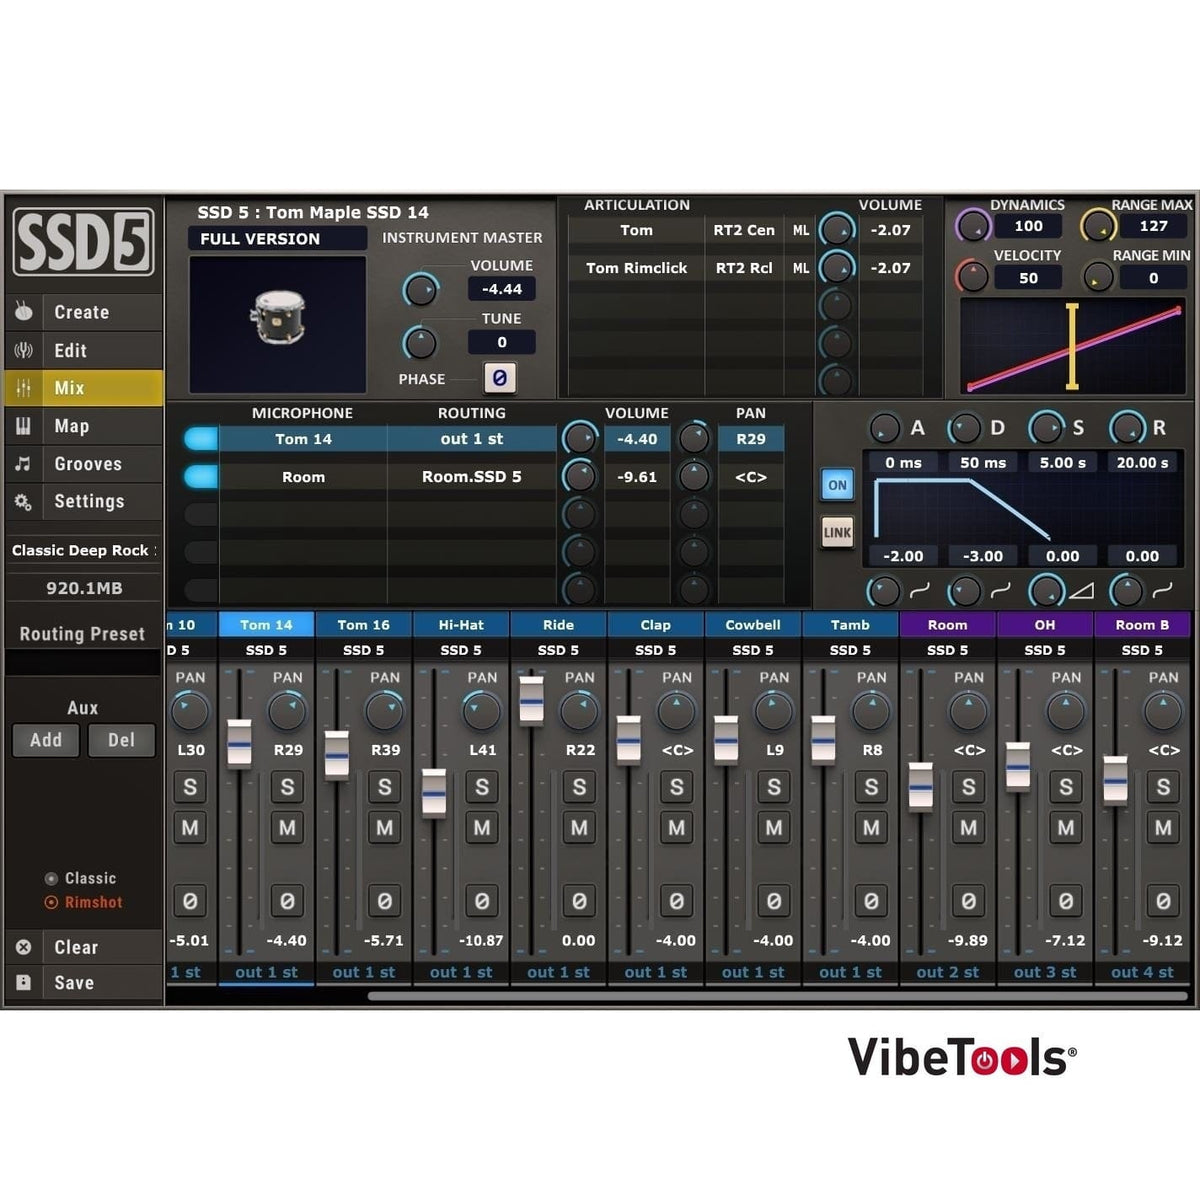
Task: Open the Create page drum icon
Action: click(x=24, y=312)
